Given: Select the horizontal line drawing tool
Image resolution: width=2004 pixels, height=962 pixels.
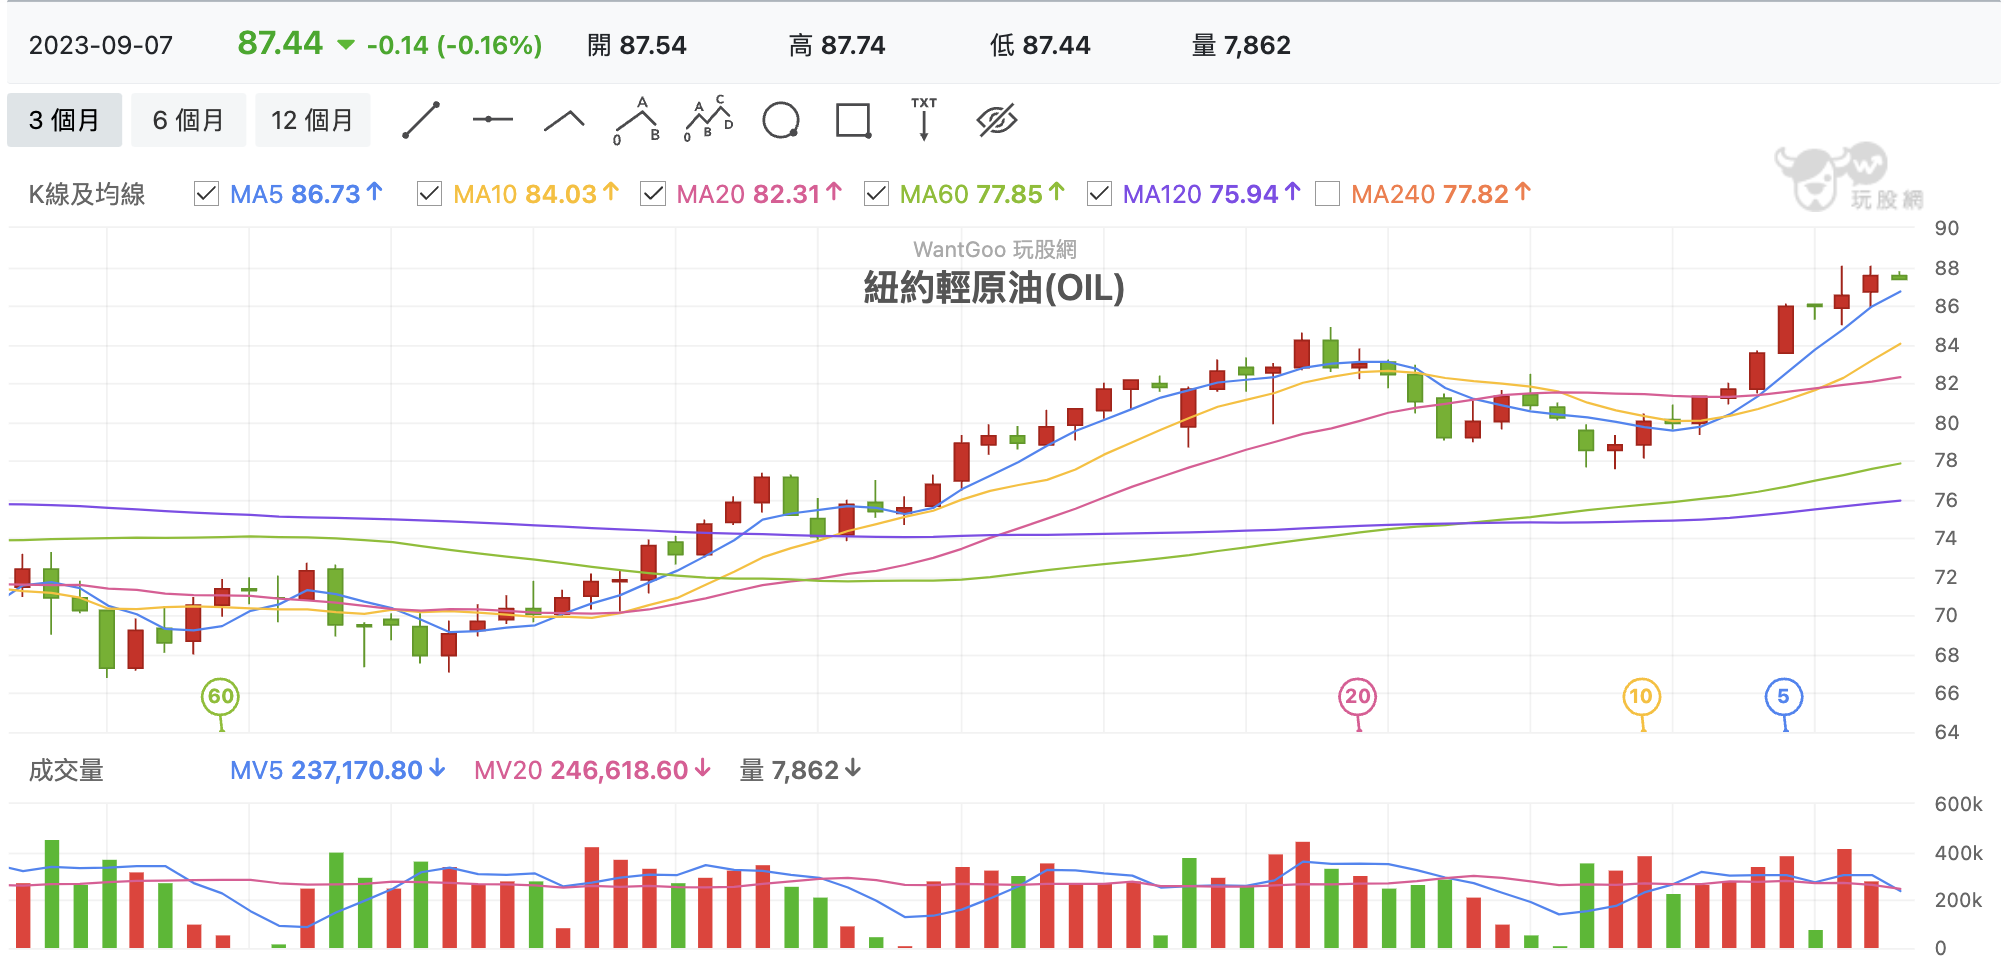Looking at the screenshot, I should [492, 120].
